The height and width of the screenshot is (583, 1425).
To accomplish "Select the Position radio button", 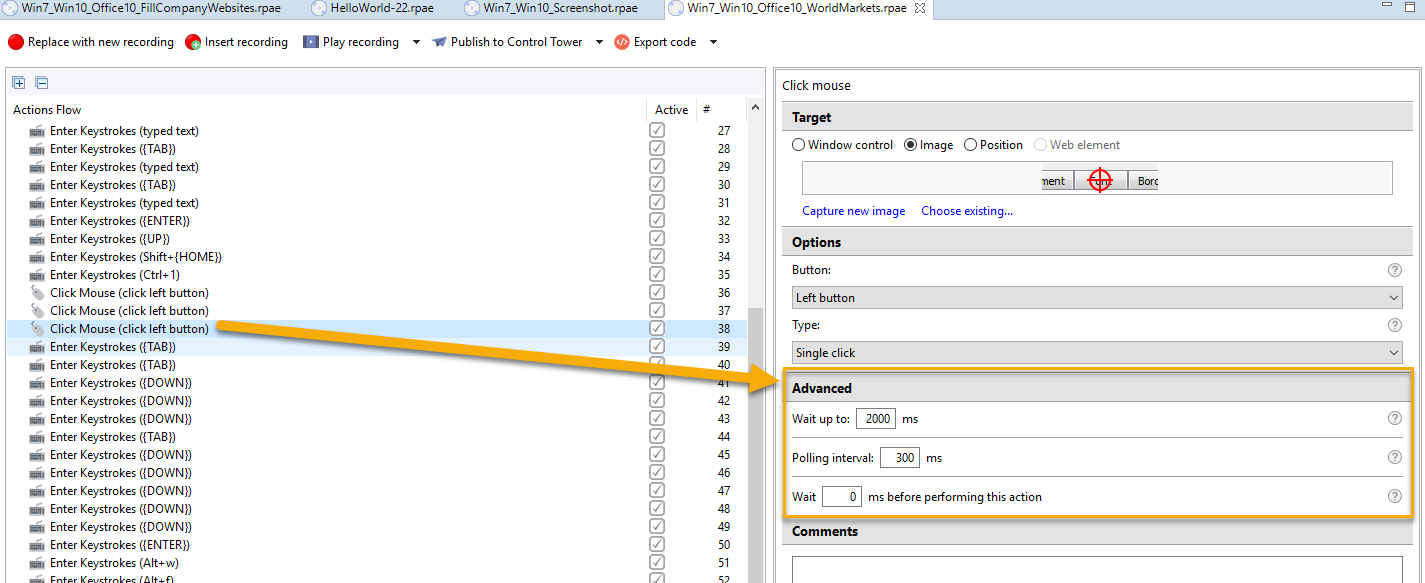I will coord(970,145).
